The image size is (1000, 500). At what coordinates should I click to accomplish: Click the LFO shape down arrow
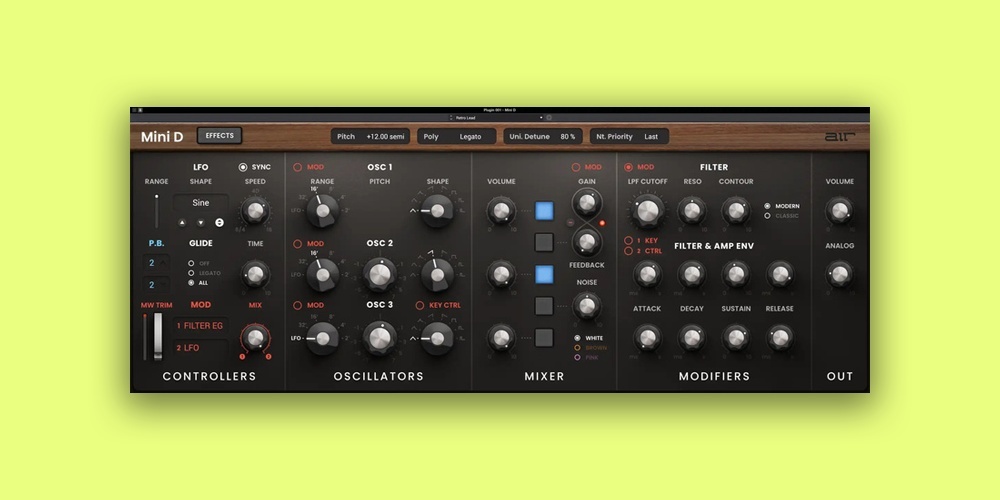(x=201, y=223)
